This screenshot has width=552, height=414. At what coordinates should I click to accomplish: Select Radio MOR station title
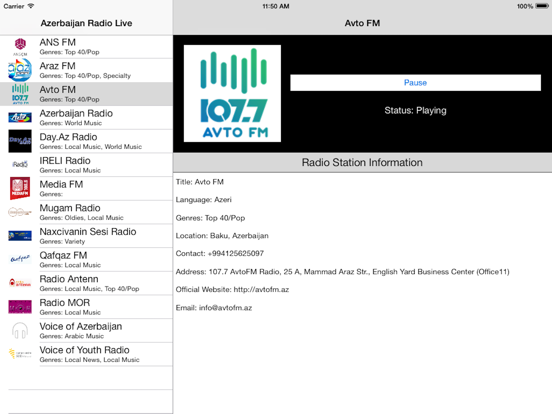pos(65,302)
